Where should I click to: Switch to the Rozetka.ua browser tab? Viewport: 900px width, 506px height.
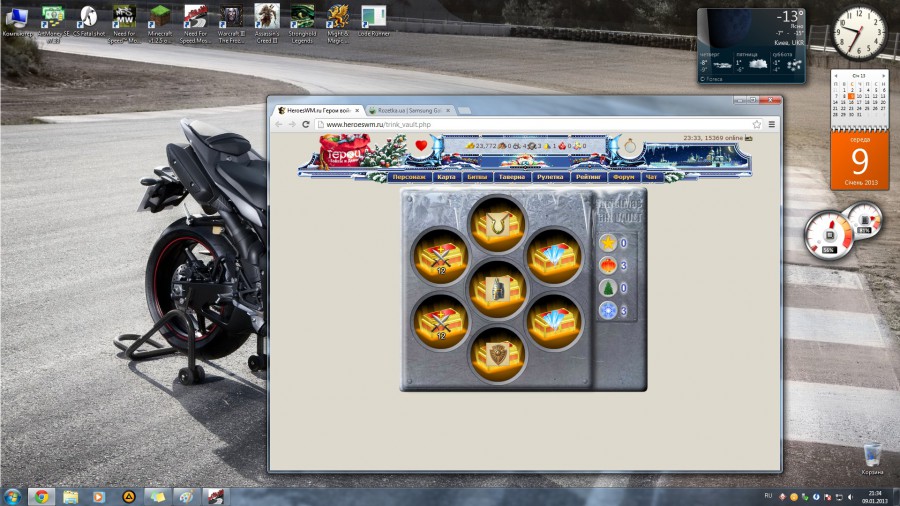tap(409, 110)
